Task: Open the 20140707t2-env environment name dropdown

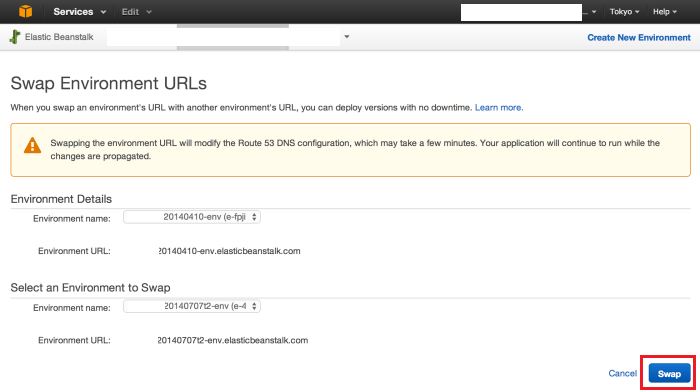Action: [192, 306]
